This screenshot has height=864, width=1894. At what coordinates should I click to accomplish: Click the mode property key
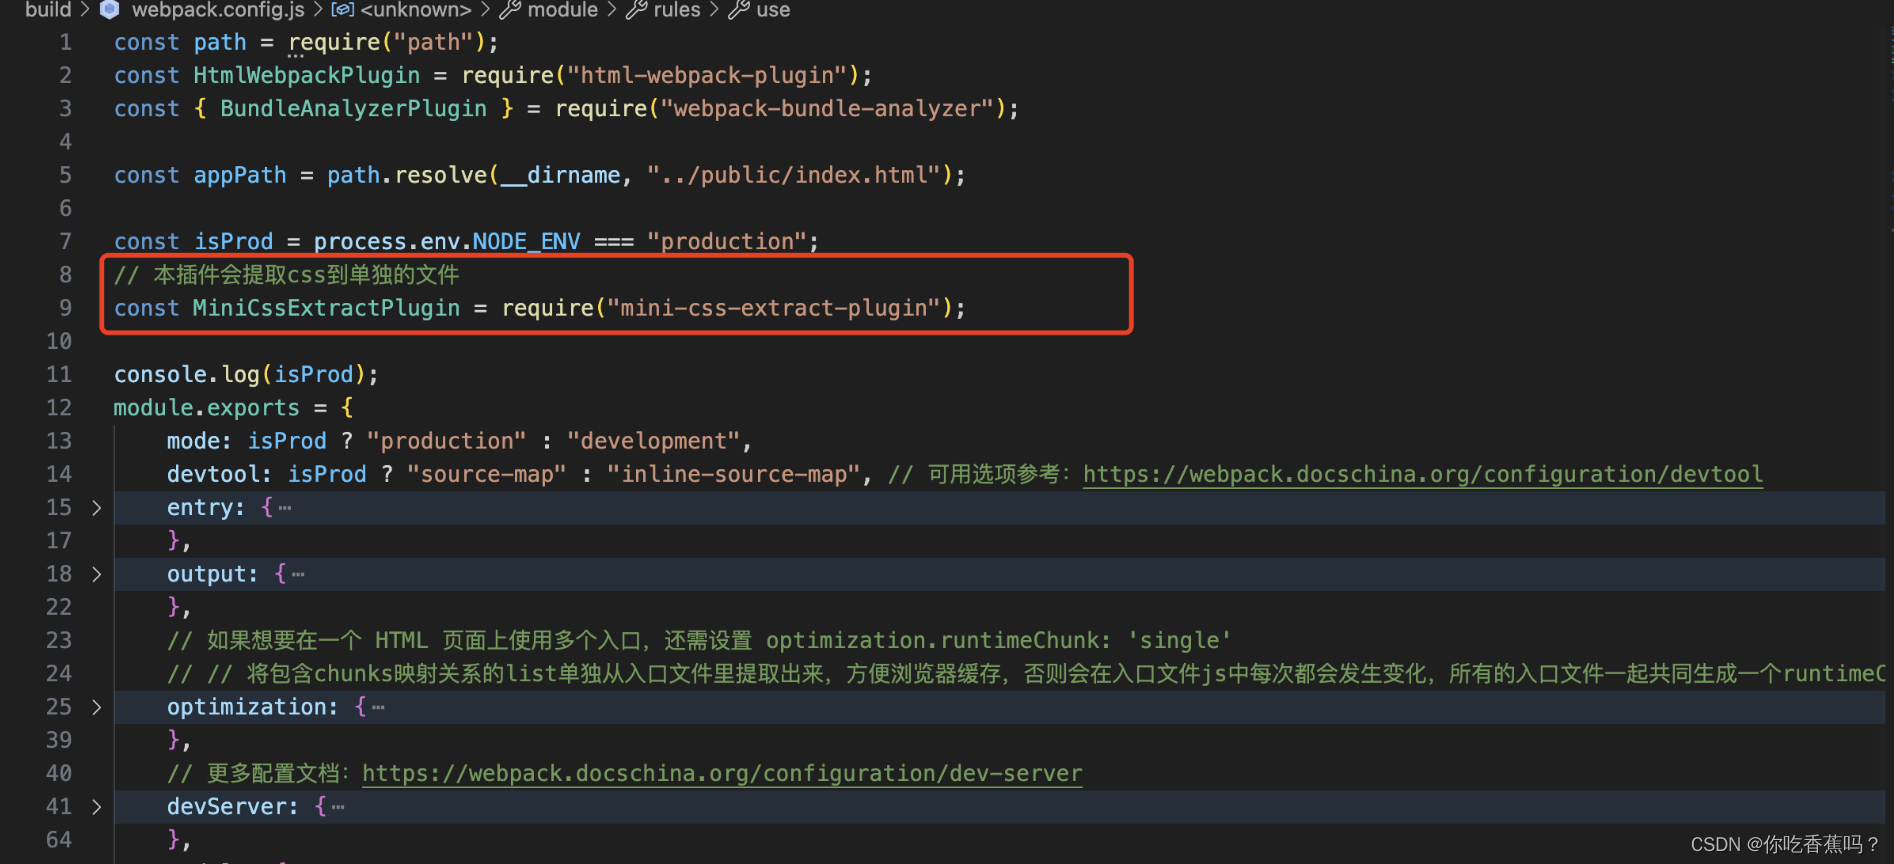click(193, 441)
